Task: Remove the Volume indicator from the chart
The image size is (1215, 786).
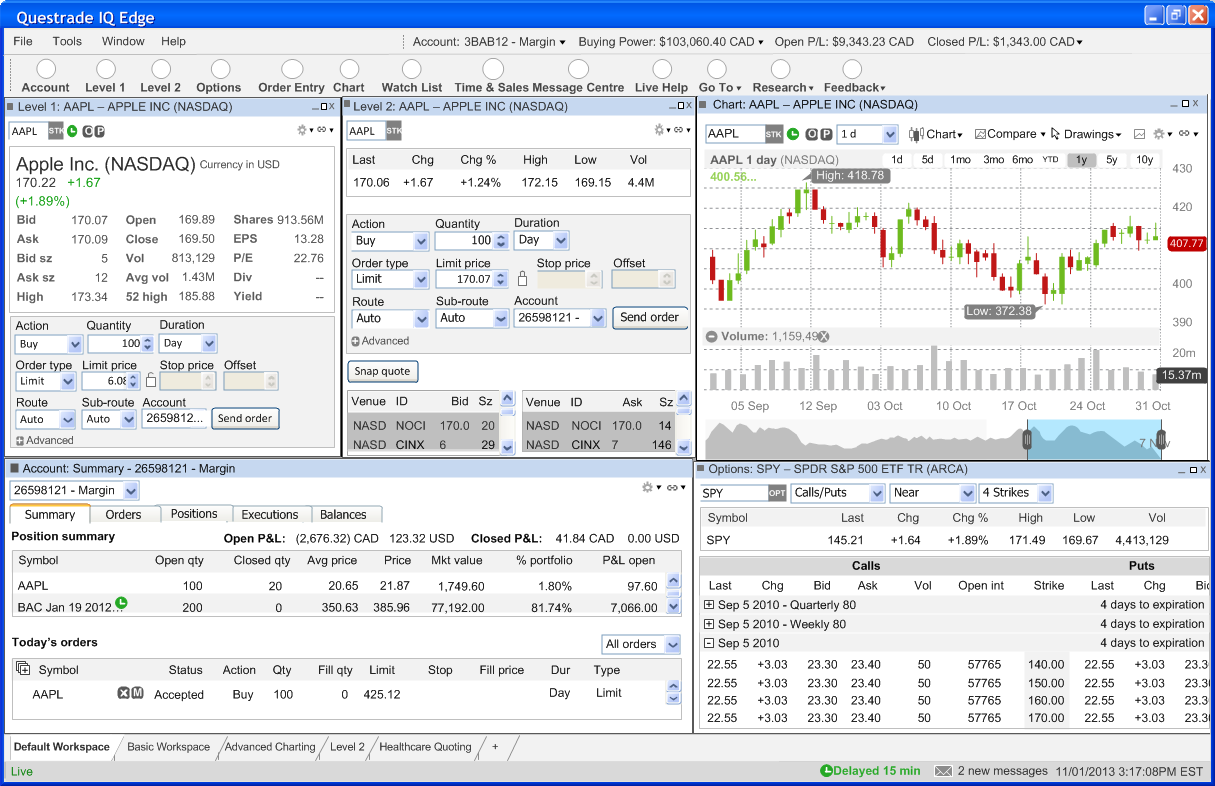Action: 823,337
